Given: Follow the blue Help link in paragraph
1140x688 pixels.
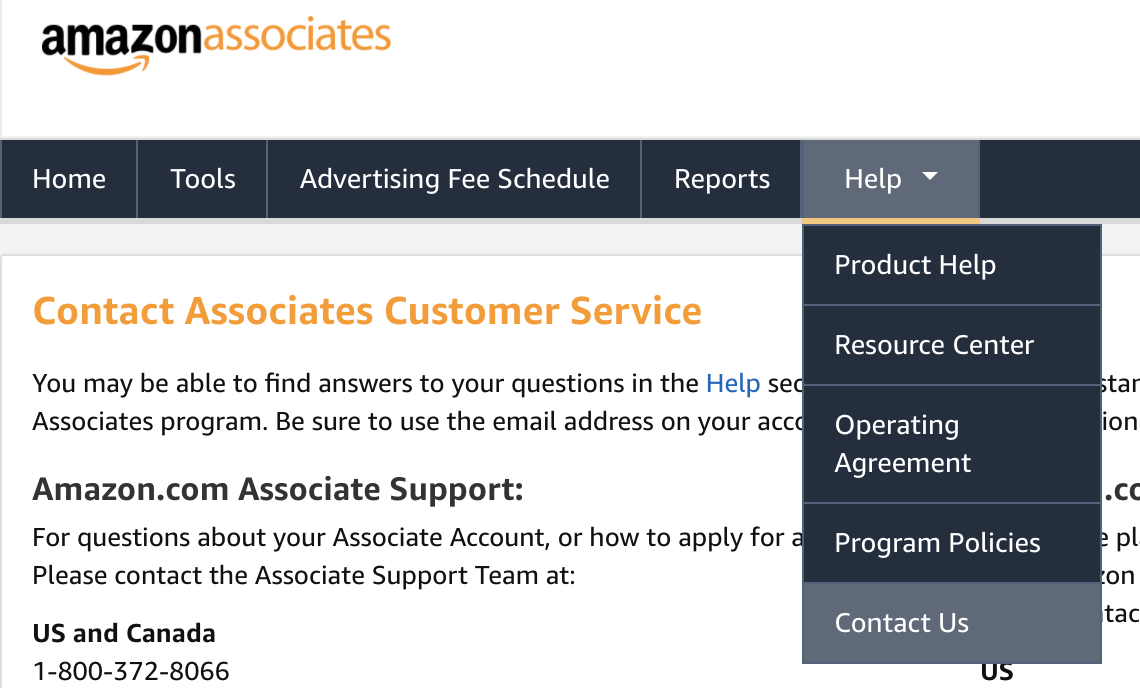Looking at the screenshot, I should (x=733, y=383).
